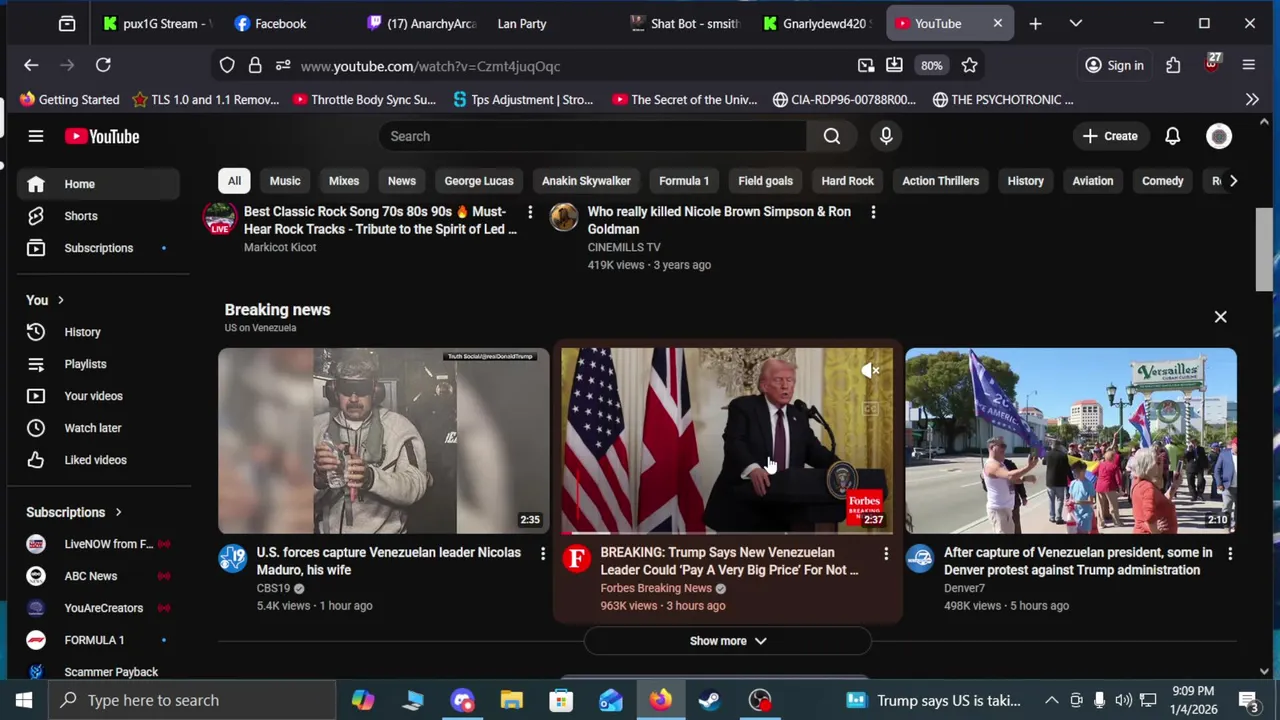Image resolution: width=1280 pixels, height=720 pixels.
Task: Open YouTube notifications bell
Action: (1173, 136)
